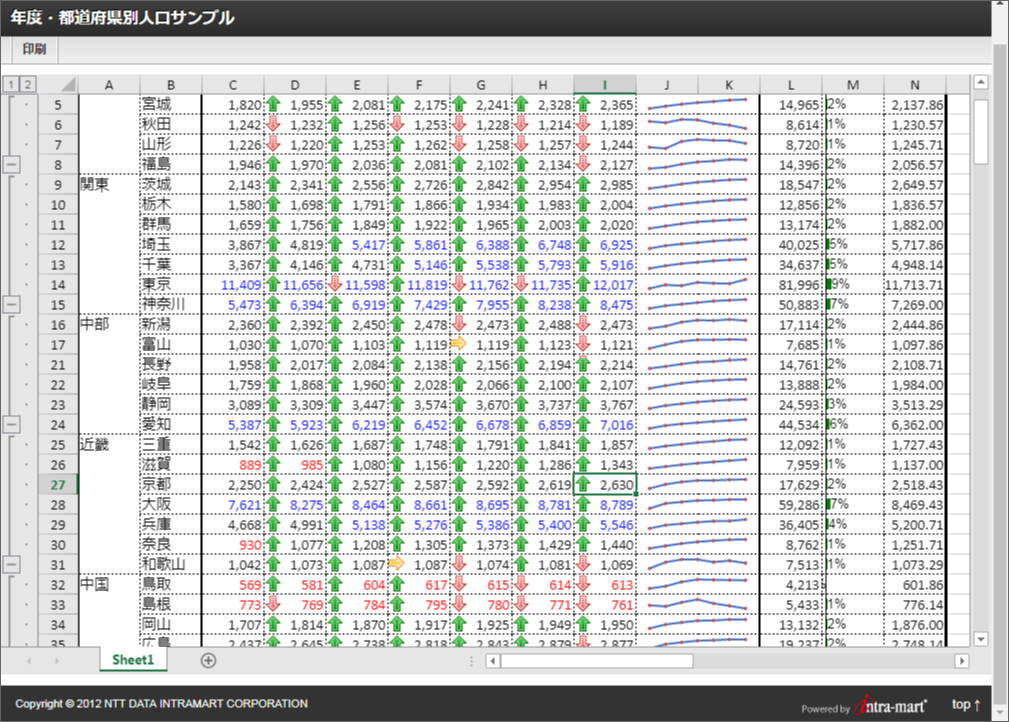Show outline level 1 grouping
The width and height of the screenshot is (1009, 722).
tap(11, 84)
